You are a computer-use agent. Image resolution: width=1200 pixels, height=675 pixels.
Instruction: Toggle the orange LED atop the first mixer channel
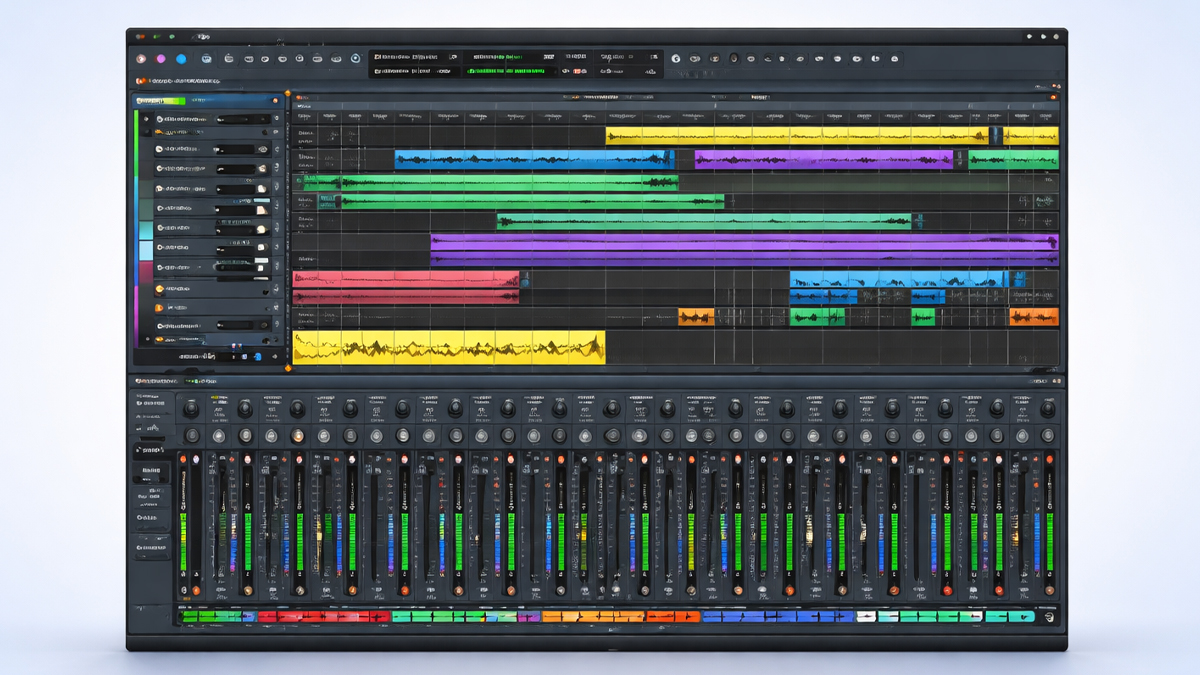[182, 459]
